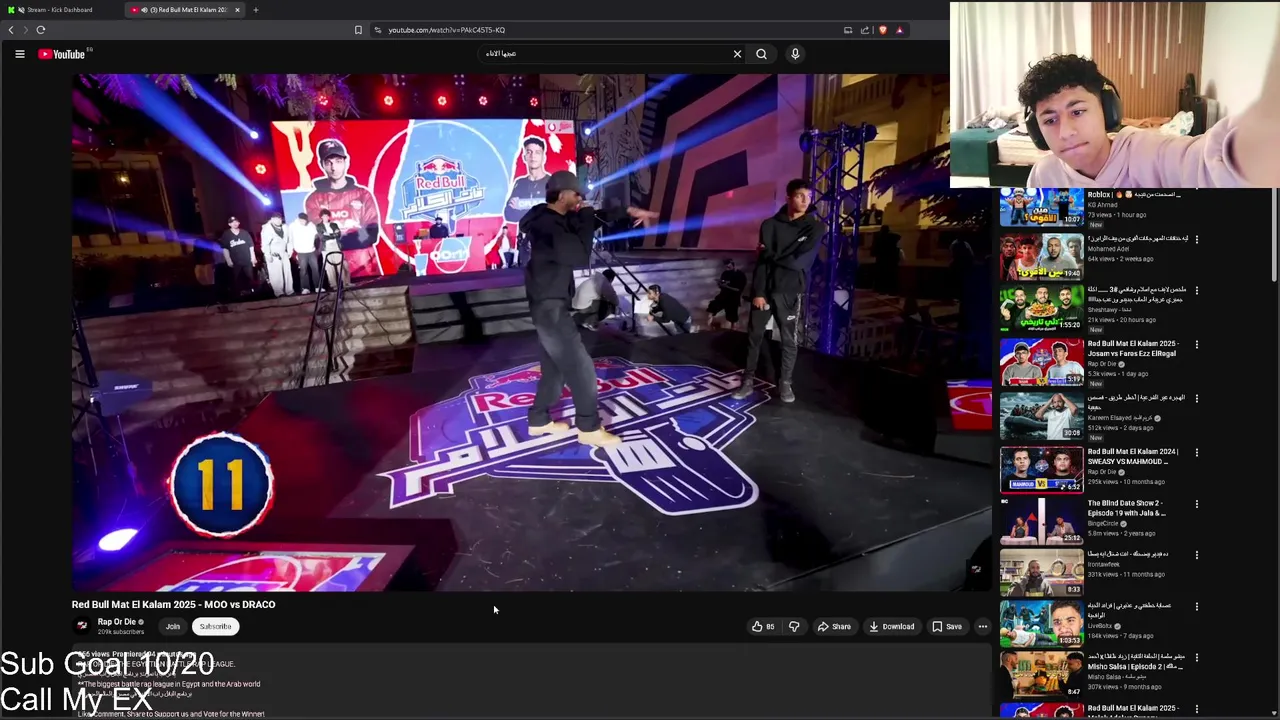Open a new browser tab
1280x720 pixels.
255,10
